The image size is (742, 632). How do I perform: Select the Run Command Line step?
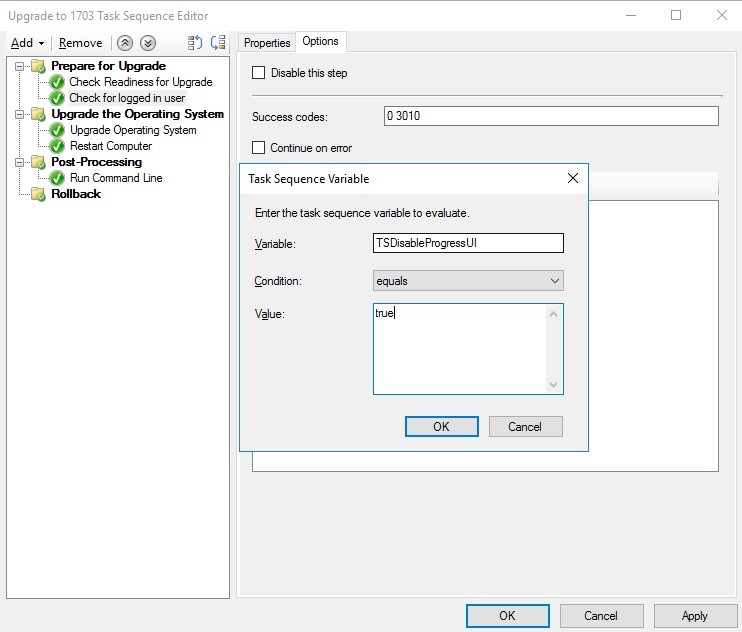(116, 178)
